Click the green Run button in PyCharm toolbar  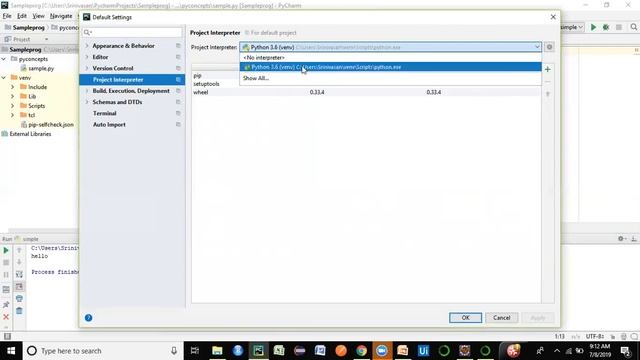click(x=593, y=27)
